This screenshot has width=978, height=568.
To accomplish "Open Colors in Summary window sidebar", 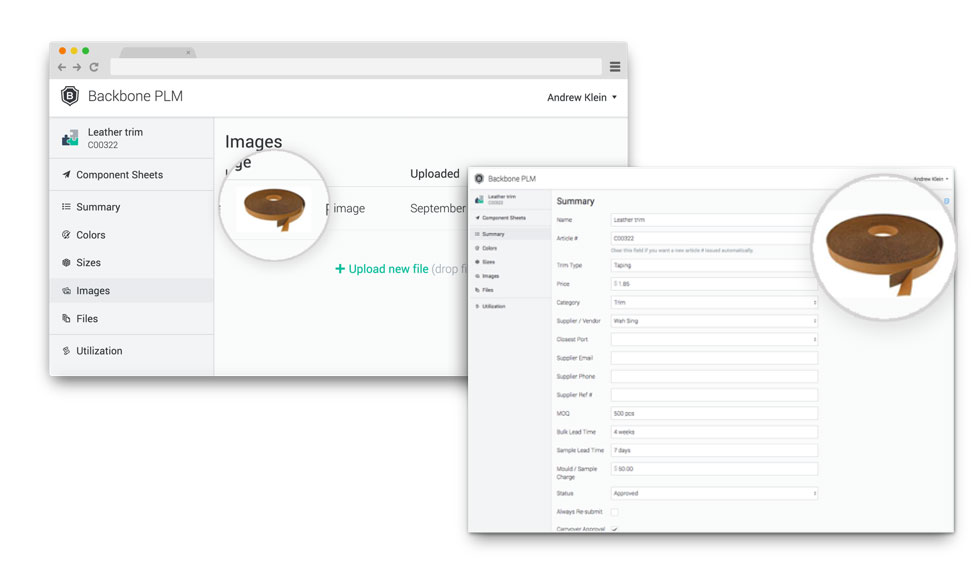I will tap(489, 248).
